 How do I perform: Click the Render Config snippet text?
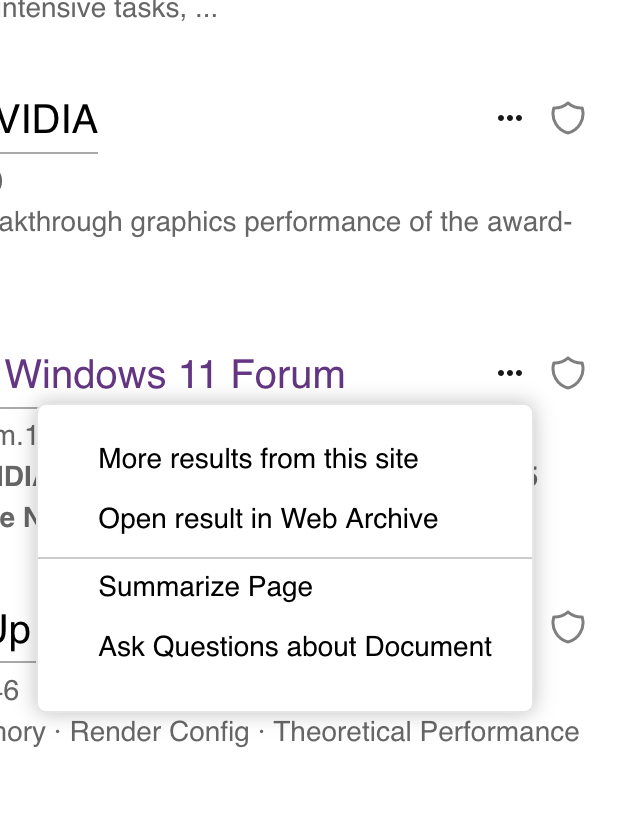point(159,732)
